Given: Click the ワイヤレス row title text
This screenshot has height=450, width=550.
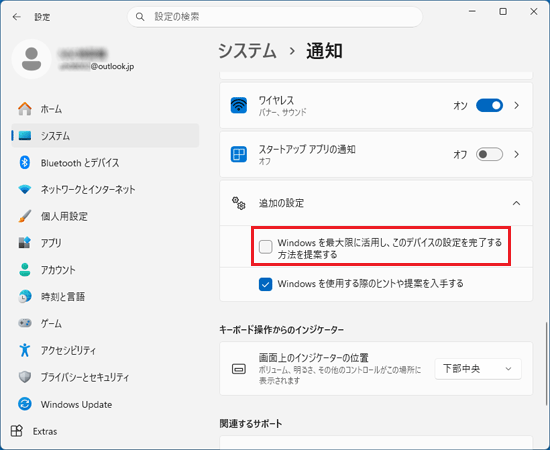Looking at the screenshot, I should click(x=276, y=100).
